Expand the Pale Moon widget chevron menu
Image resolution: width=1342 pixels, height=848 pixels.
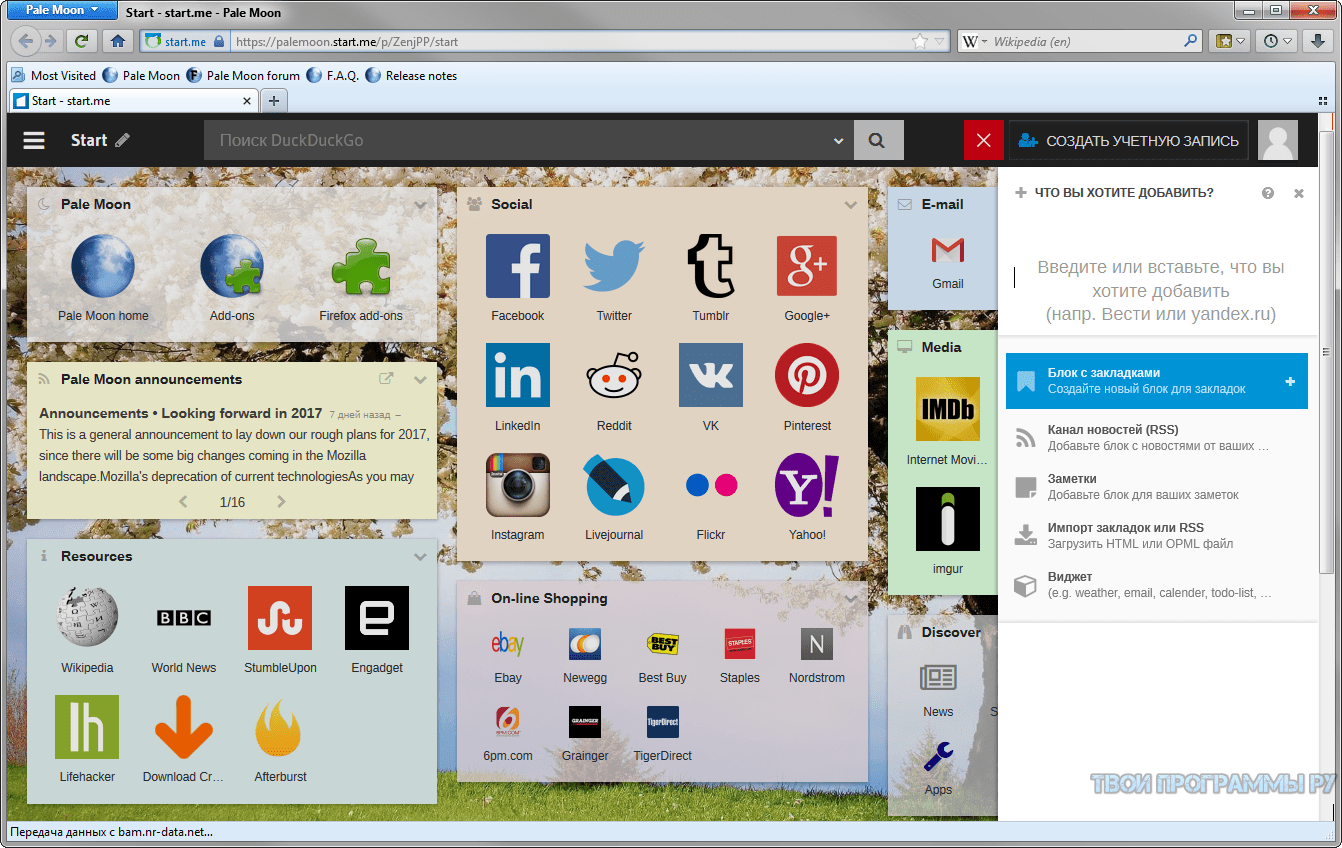(420, 204)
